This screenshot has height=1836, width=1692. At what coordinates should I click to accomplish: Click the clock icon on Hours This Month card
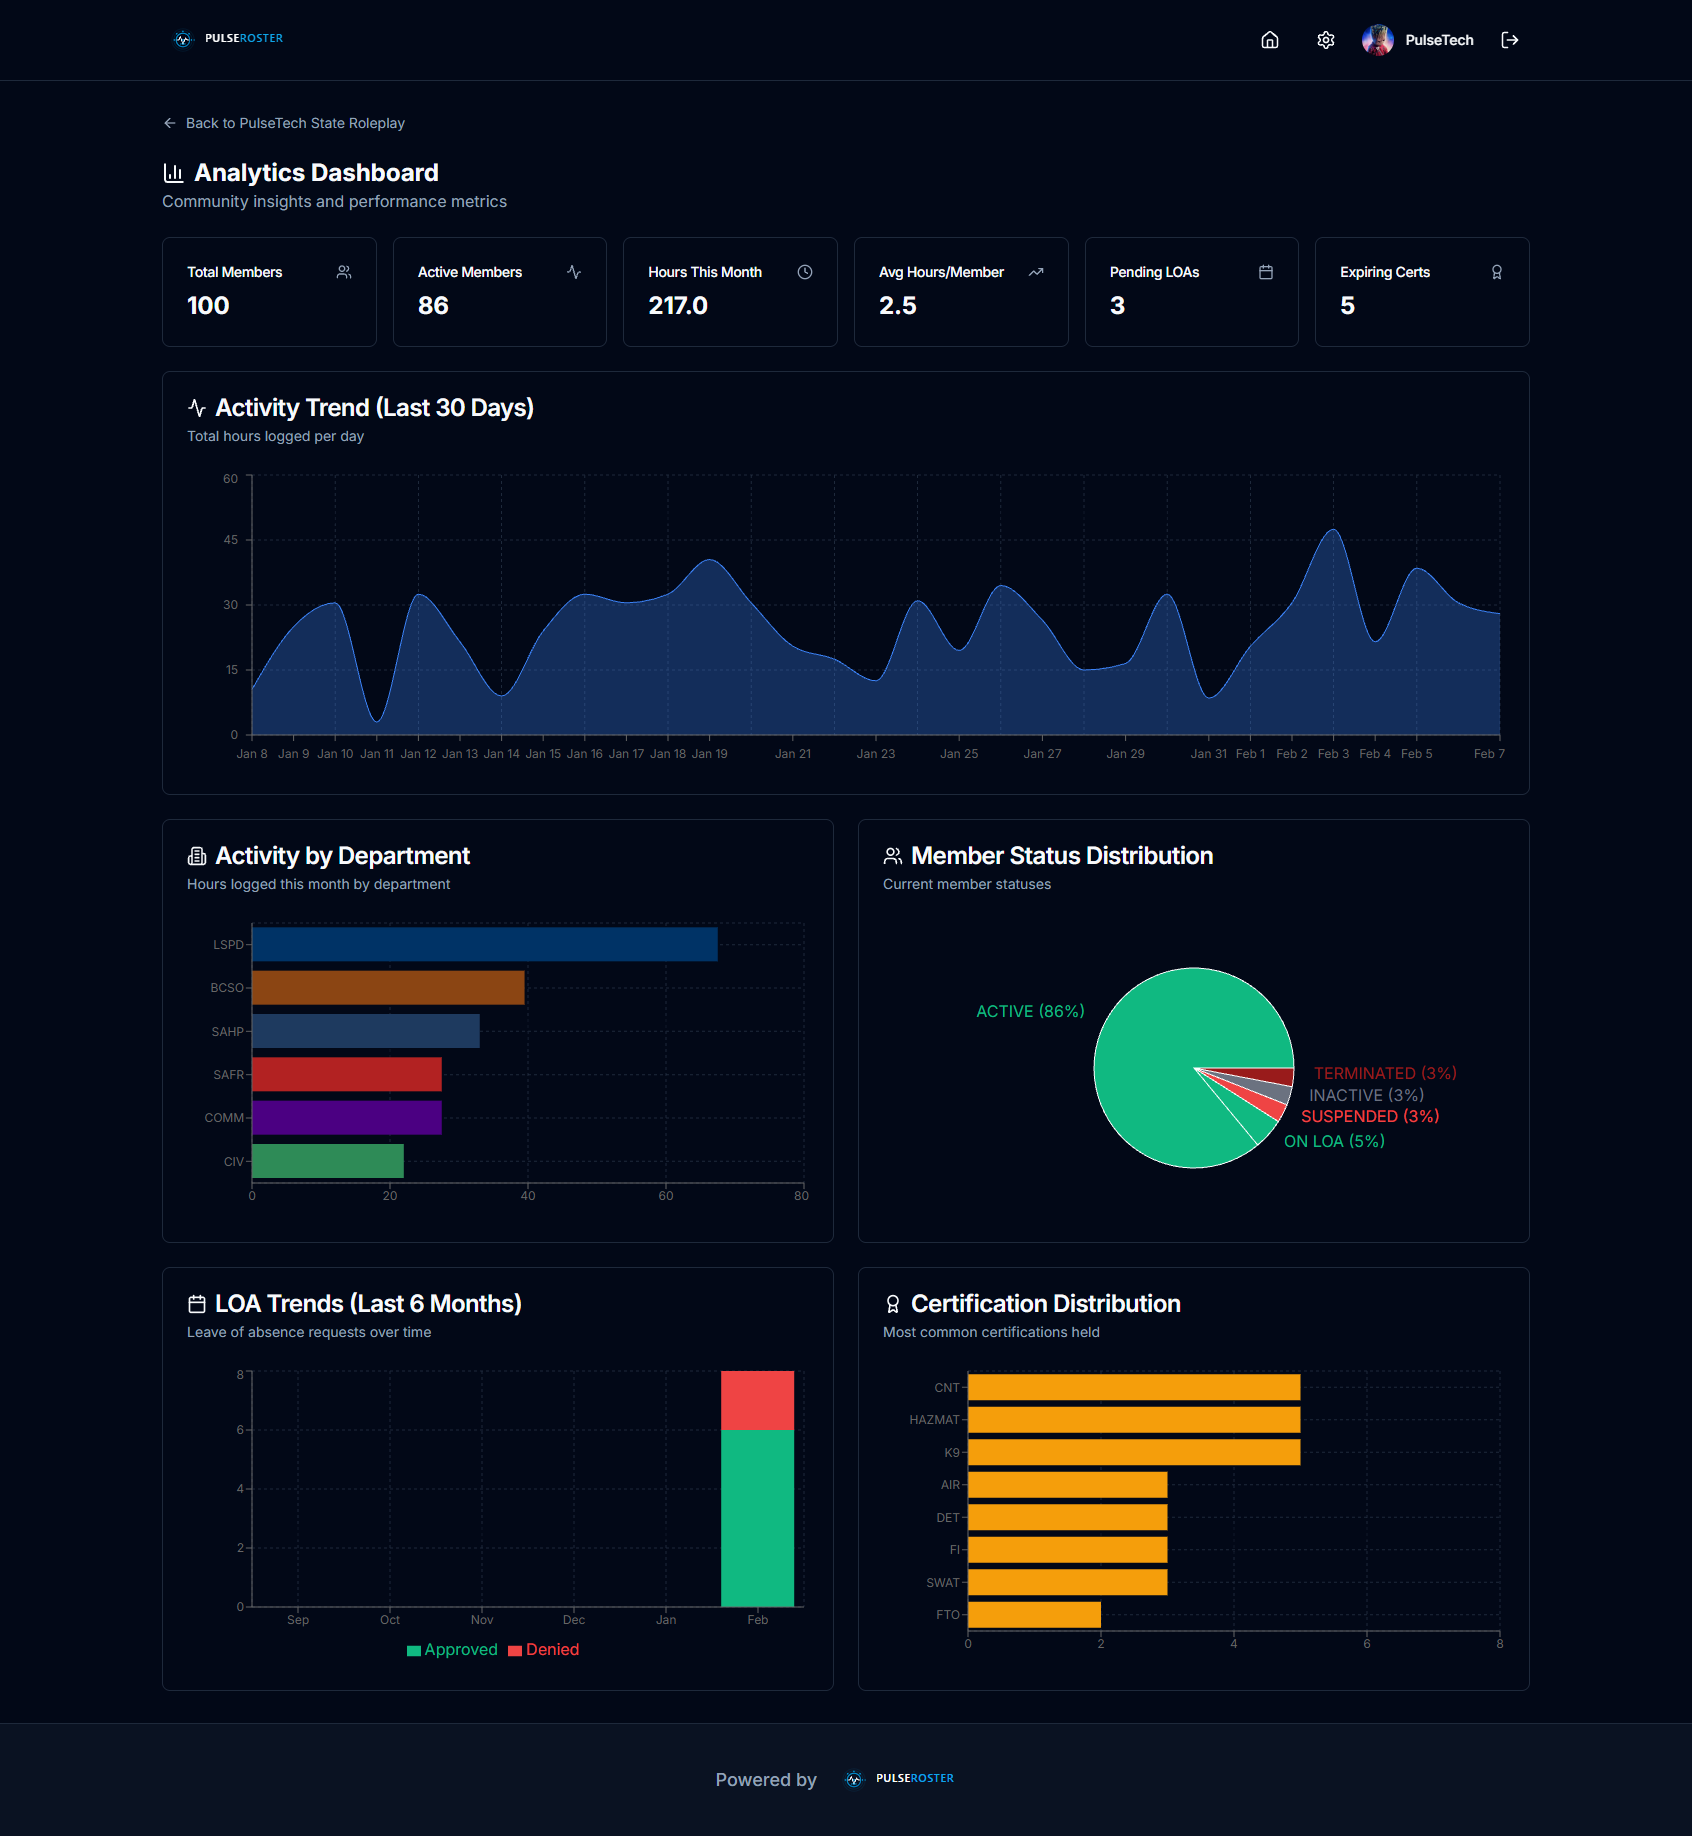click(805, 271)
